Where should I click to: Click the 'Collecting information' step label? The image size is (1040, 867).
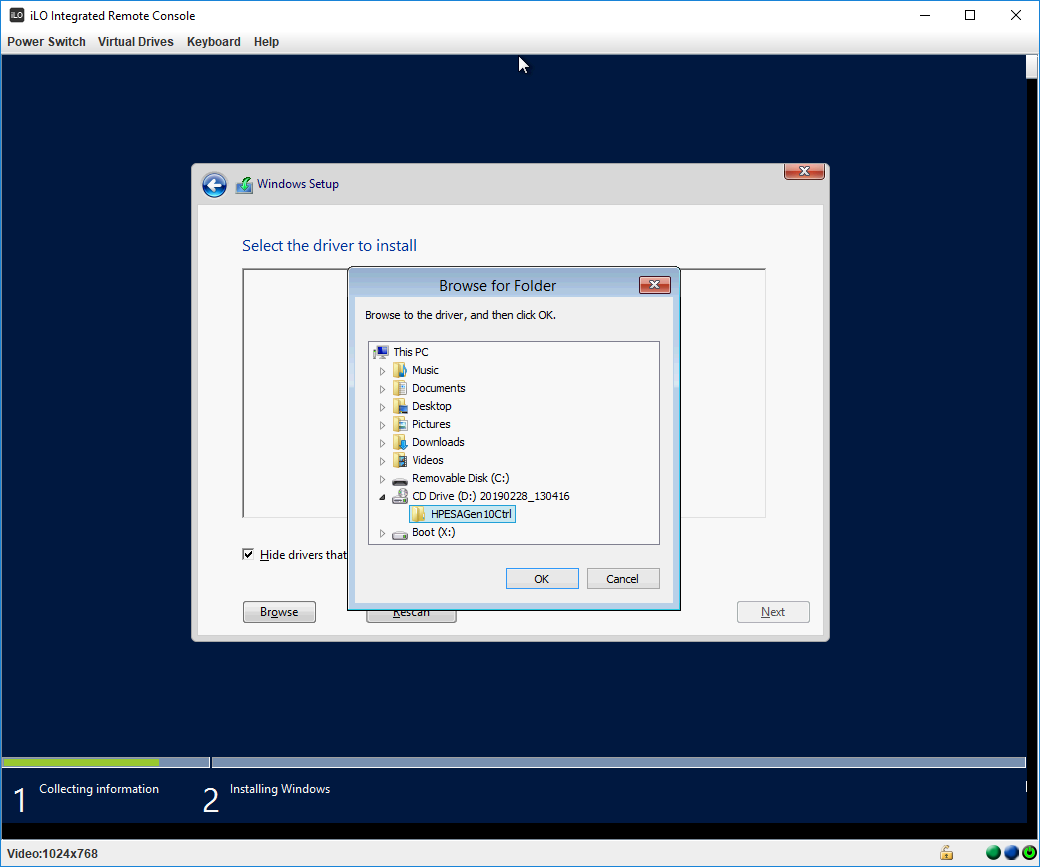pos(99,789)
